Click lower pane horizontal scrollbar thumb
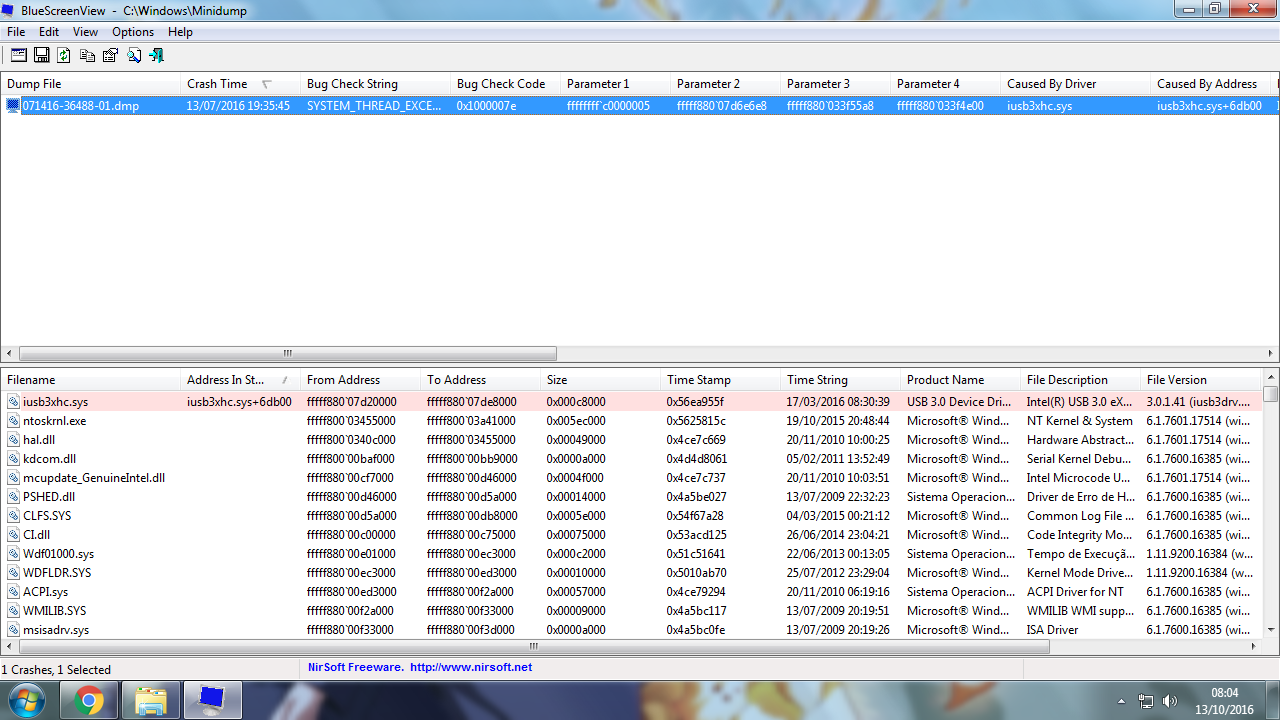This screenshot has width=1280, height=720. click(534, 647)
